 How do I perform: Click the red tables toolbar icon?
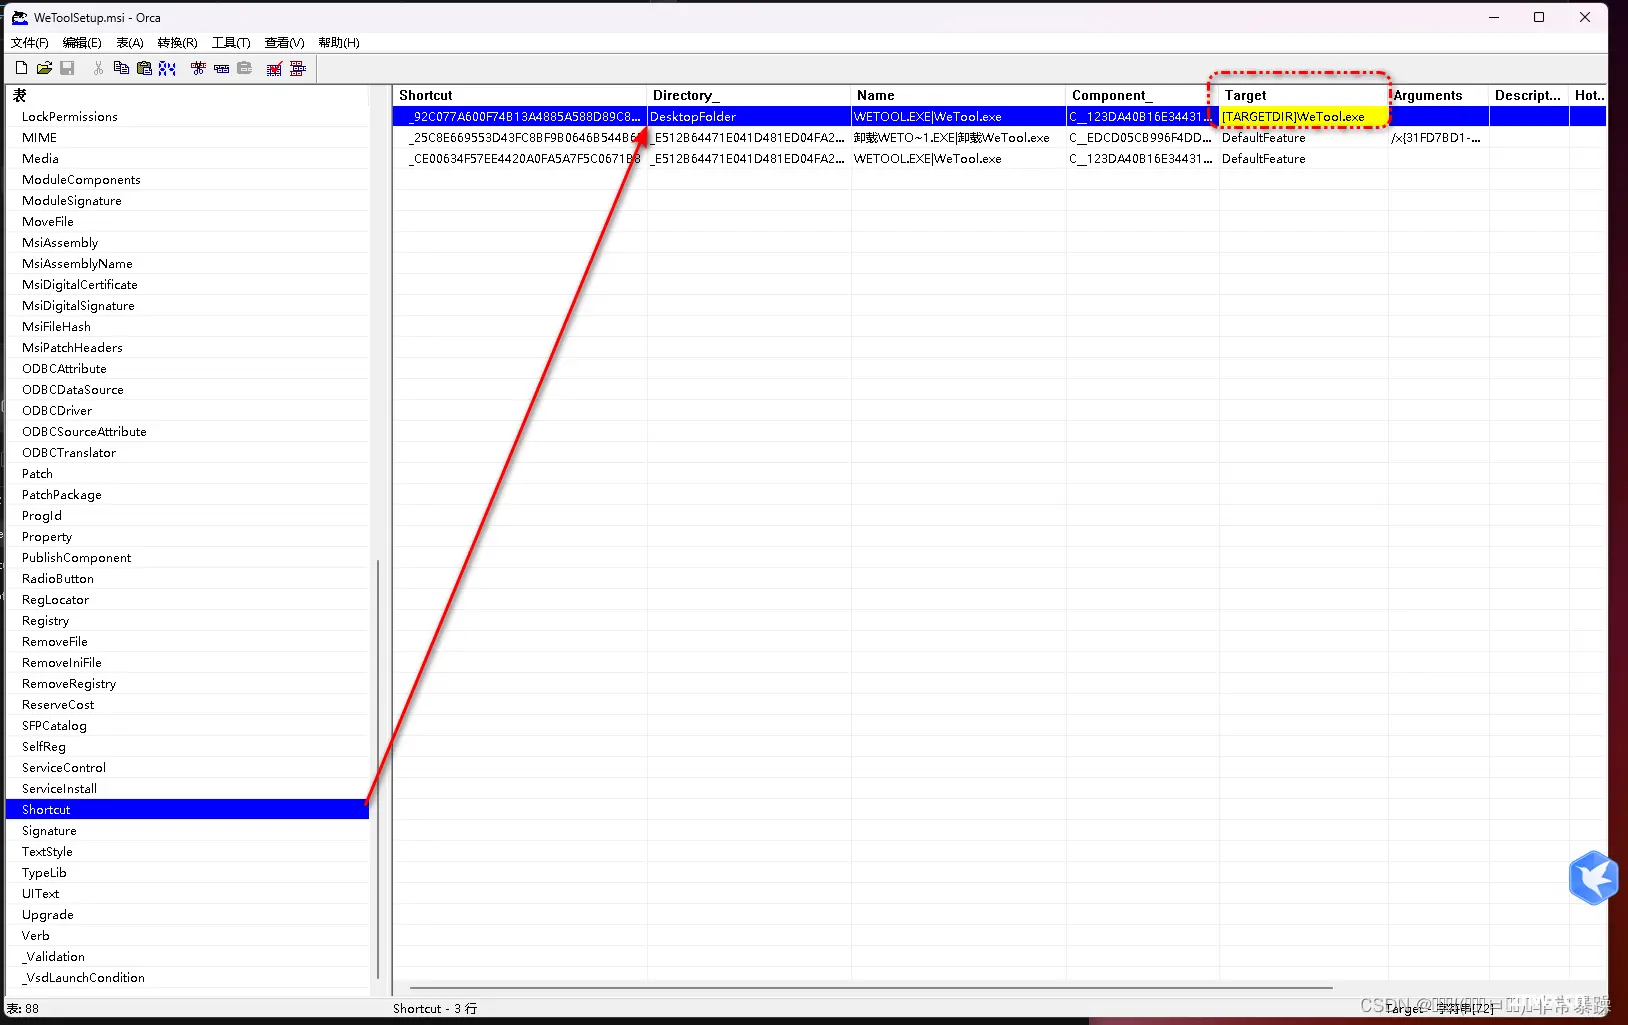pyautogui.click(x=297, y=68)
